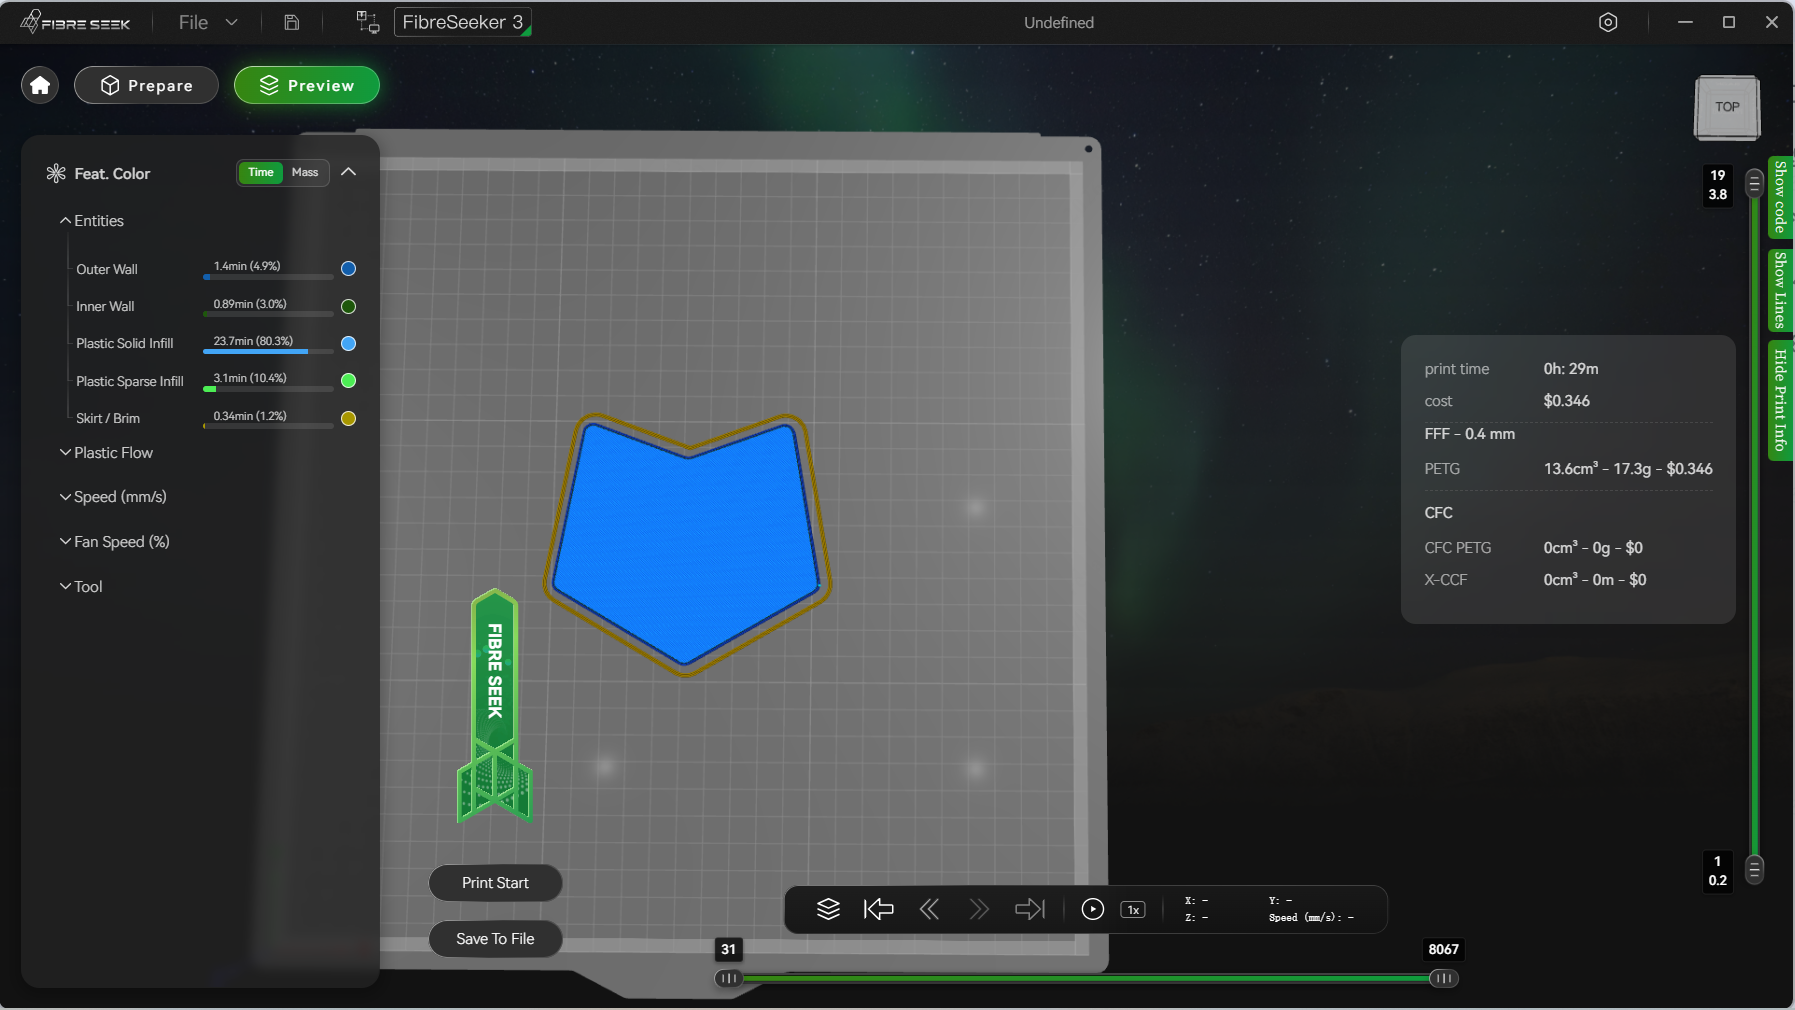Jump to the last step
The width and height of the screenshot is (1795, 1010).
pos(1030,909)
